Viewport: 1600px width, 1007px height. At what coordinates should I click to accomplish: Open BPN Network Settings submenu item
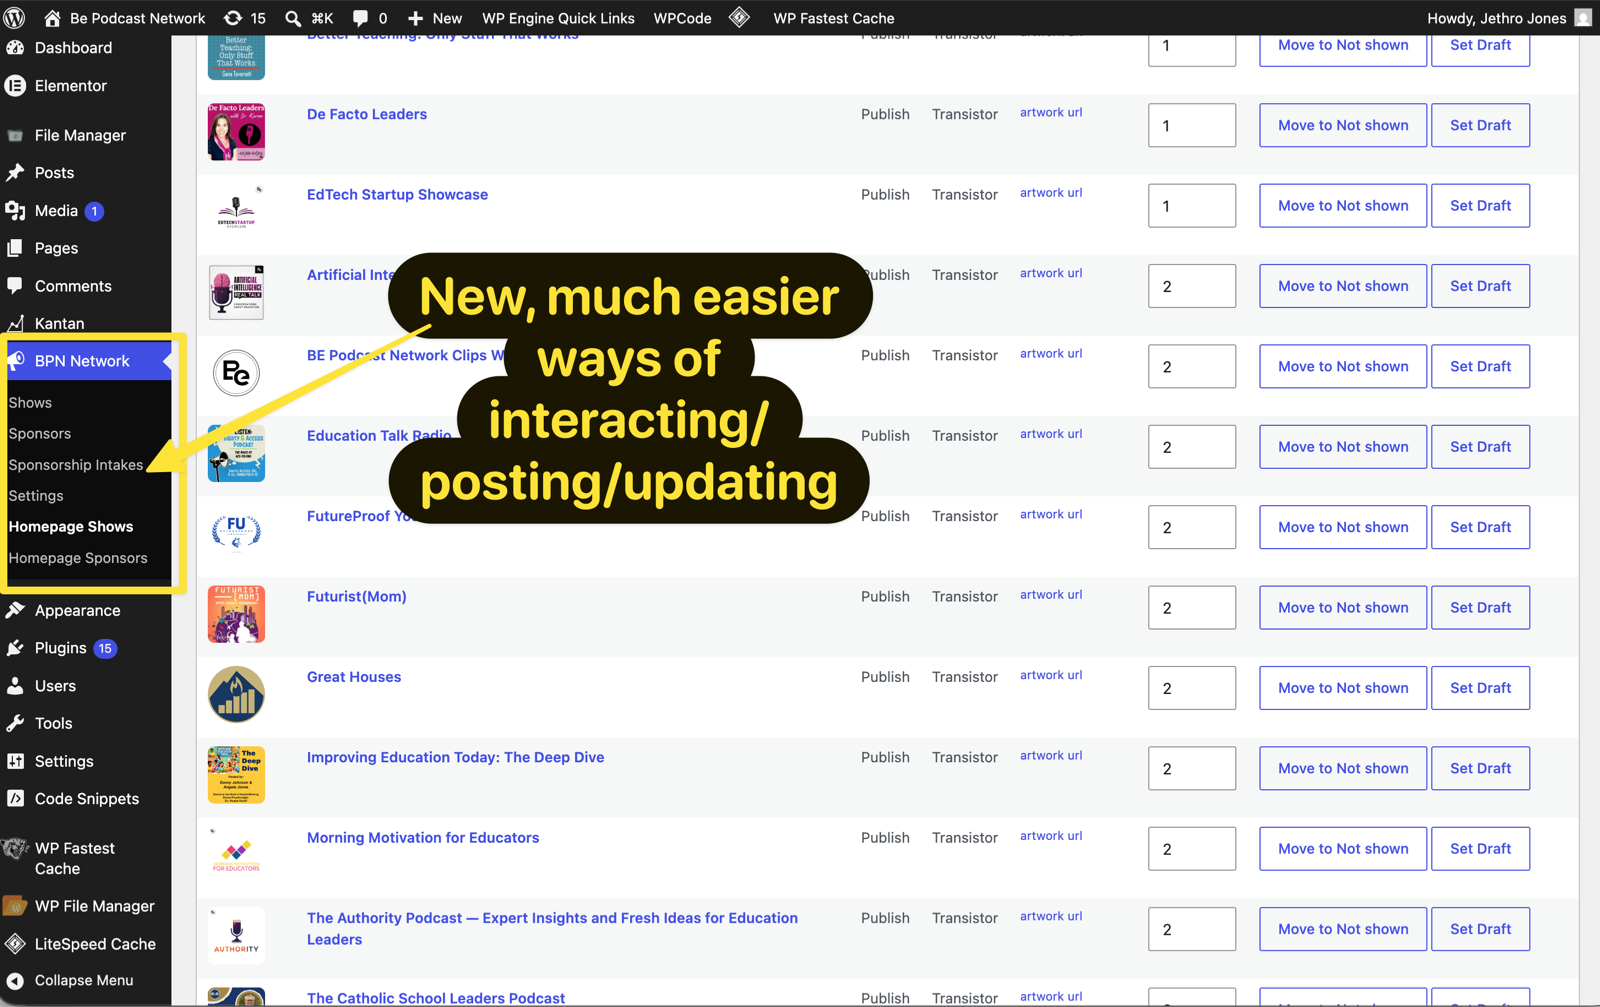coord(36,496)
